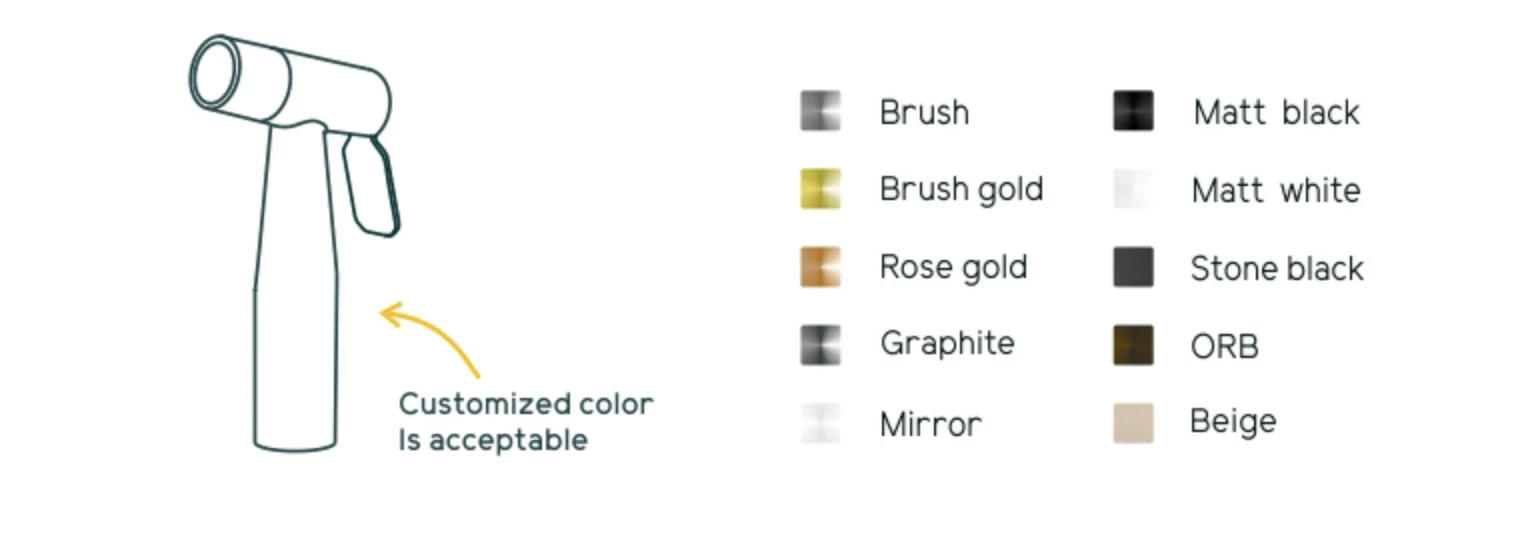Click the "Rose gold" label text
This screenshot has width=1520, height=540.
tap(953, 267)
